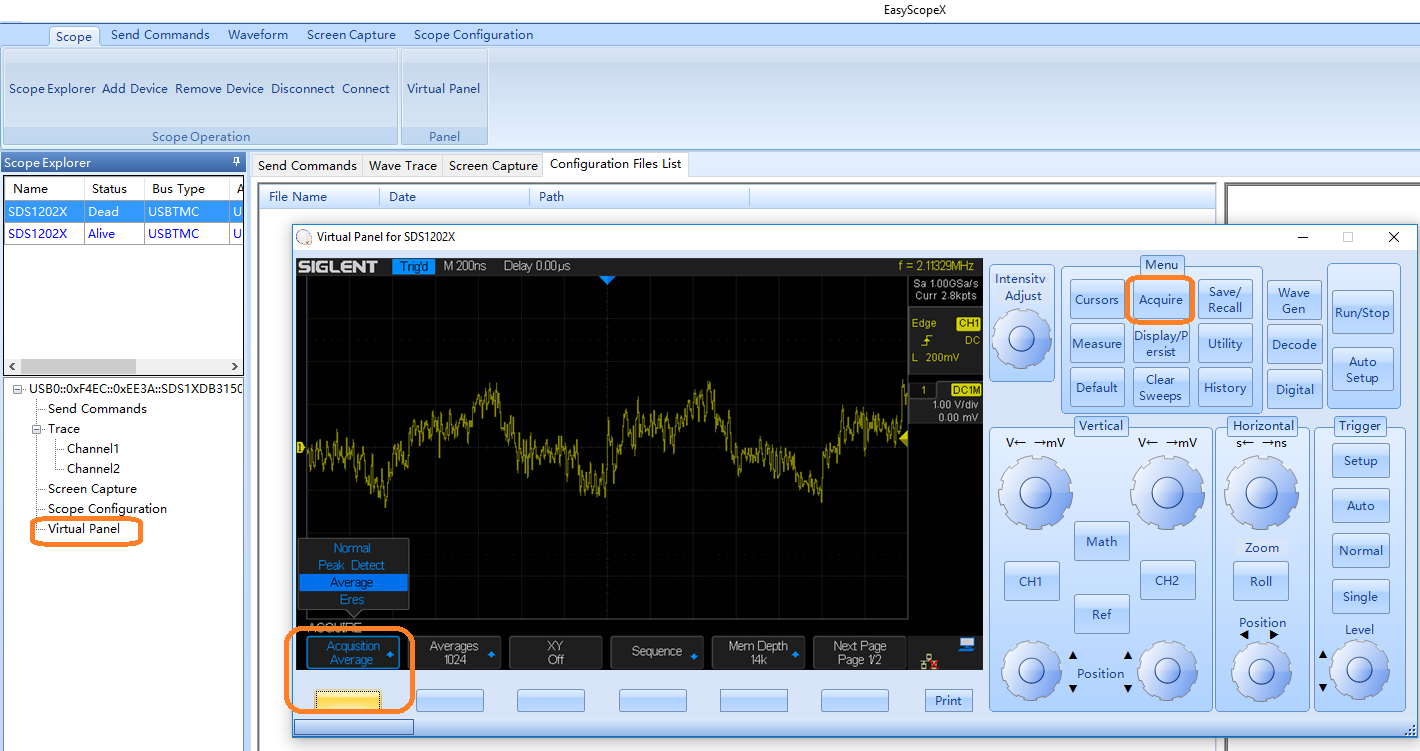Image resolution: width=1420 pixels, height=751 pixels.
Task: Click the yellow softkey under Acquisition
Action: coord(347,700)
